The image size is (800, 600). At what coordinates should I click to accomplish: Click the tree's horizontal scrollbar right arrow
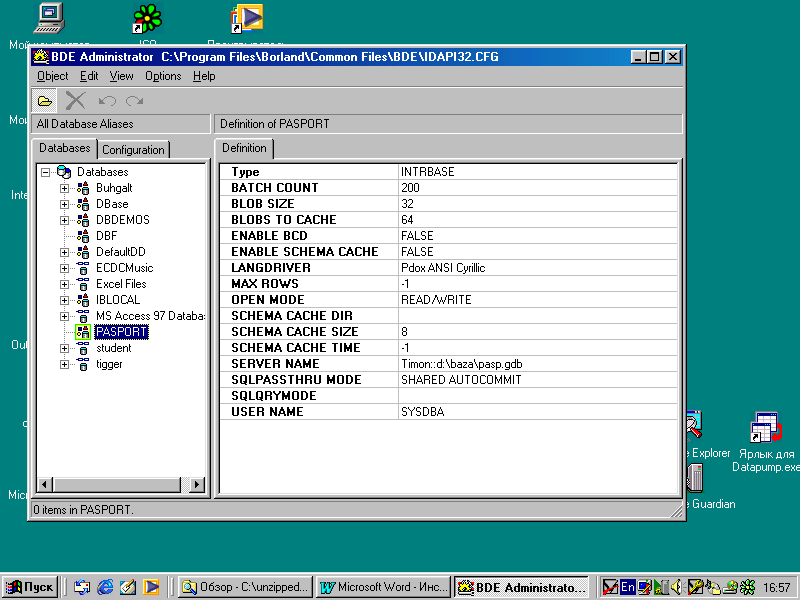pyautogui.click(x=197, y=485)
